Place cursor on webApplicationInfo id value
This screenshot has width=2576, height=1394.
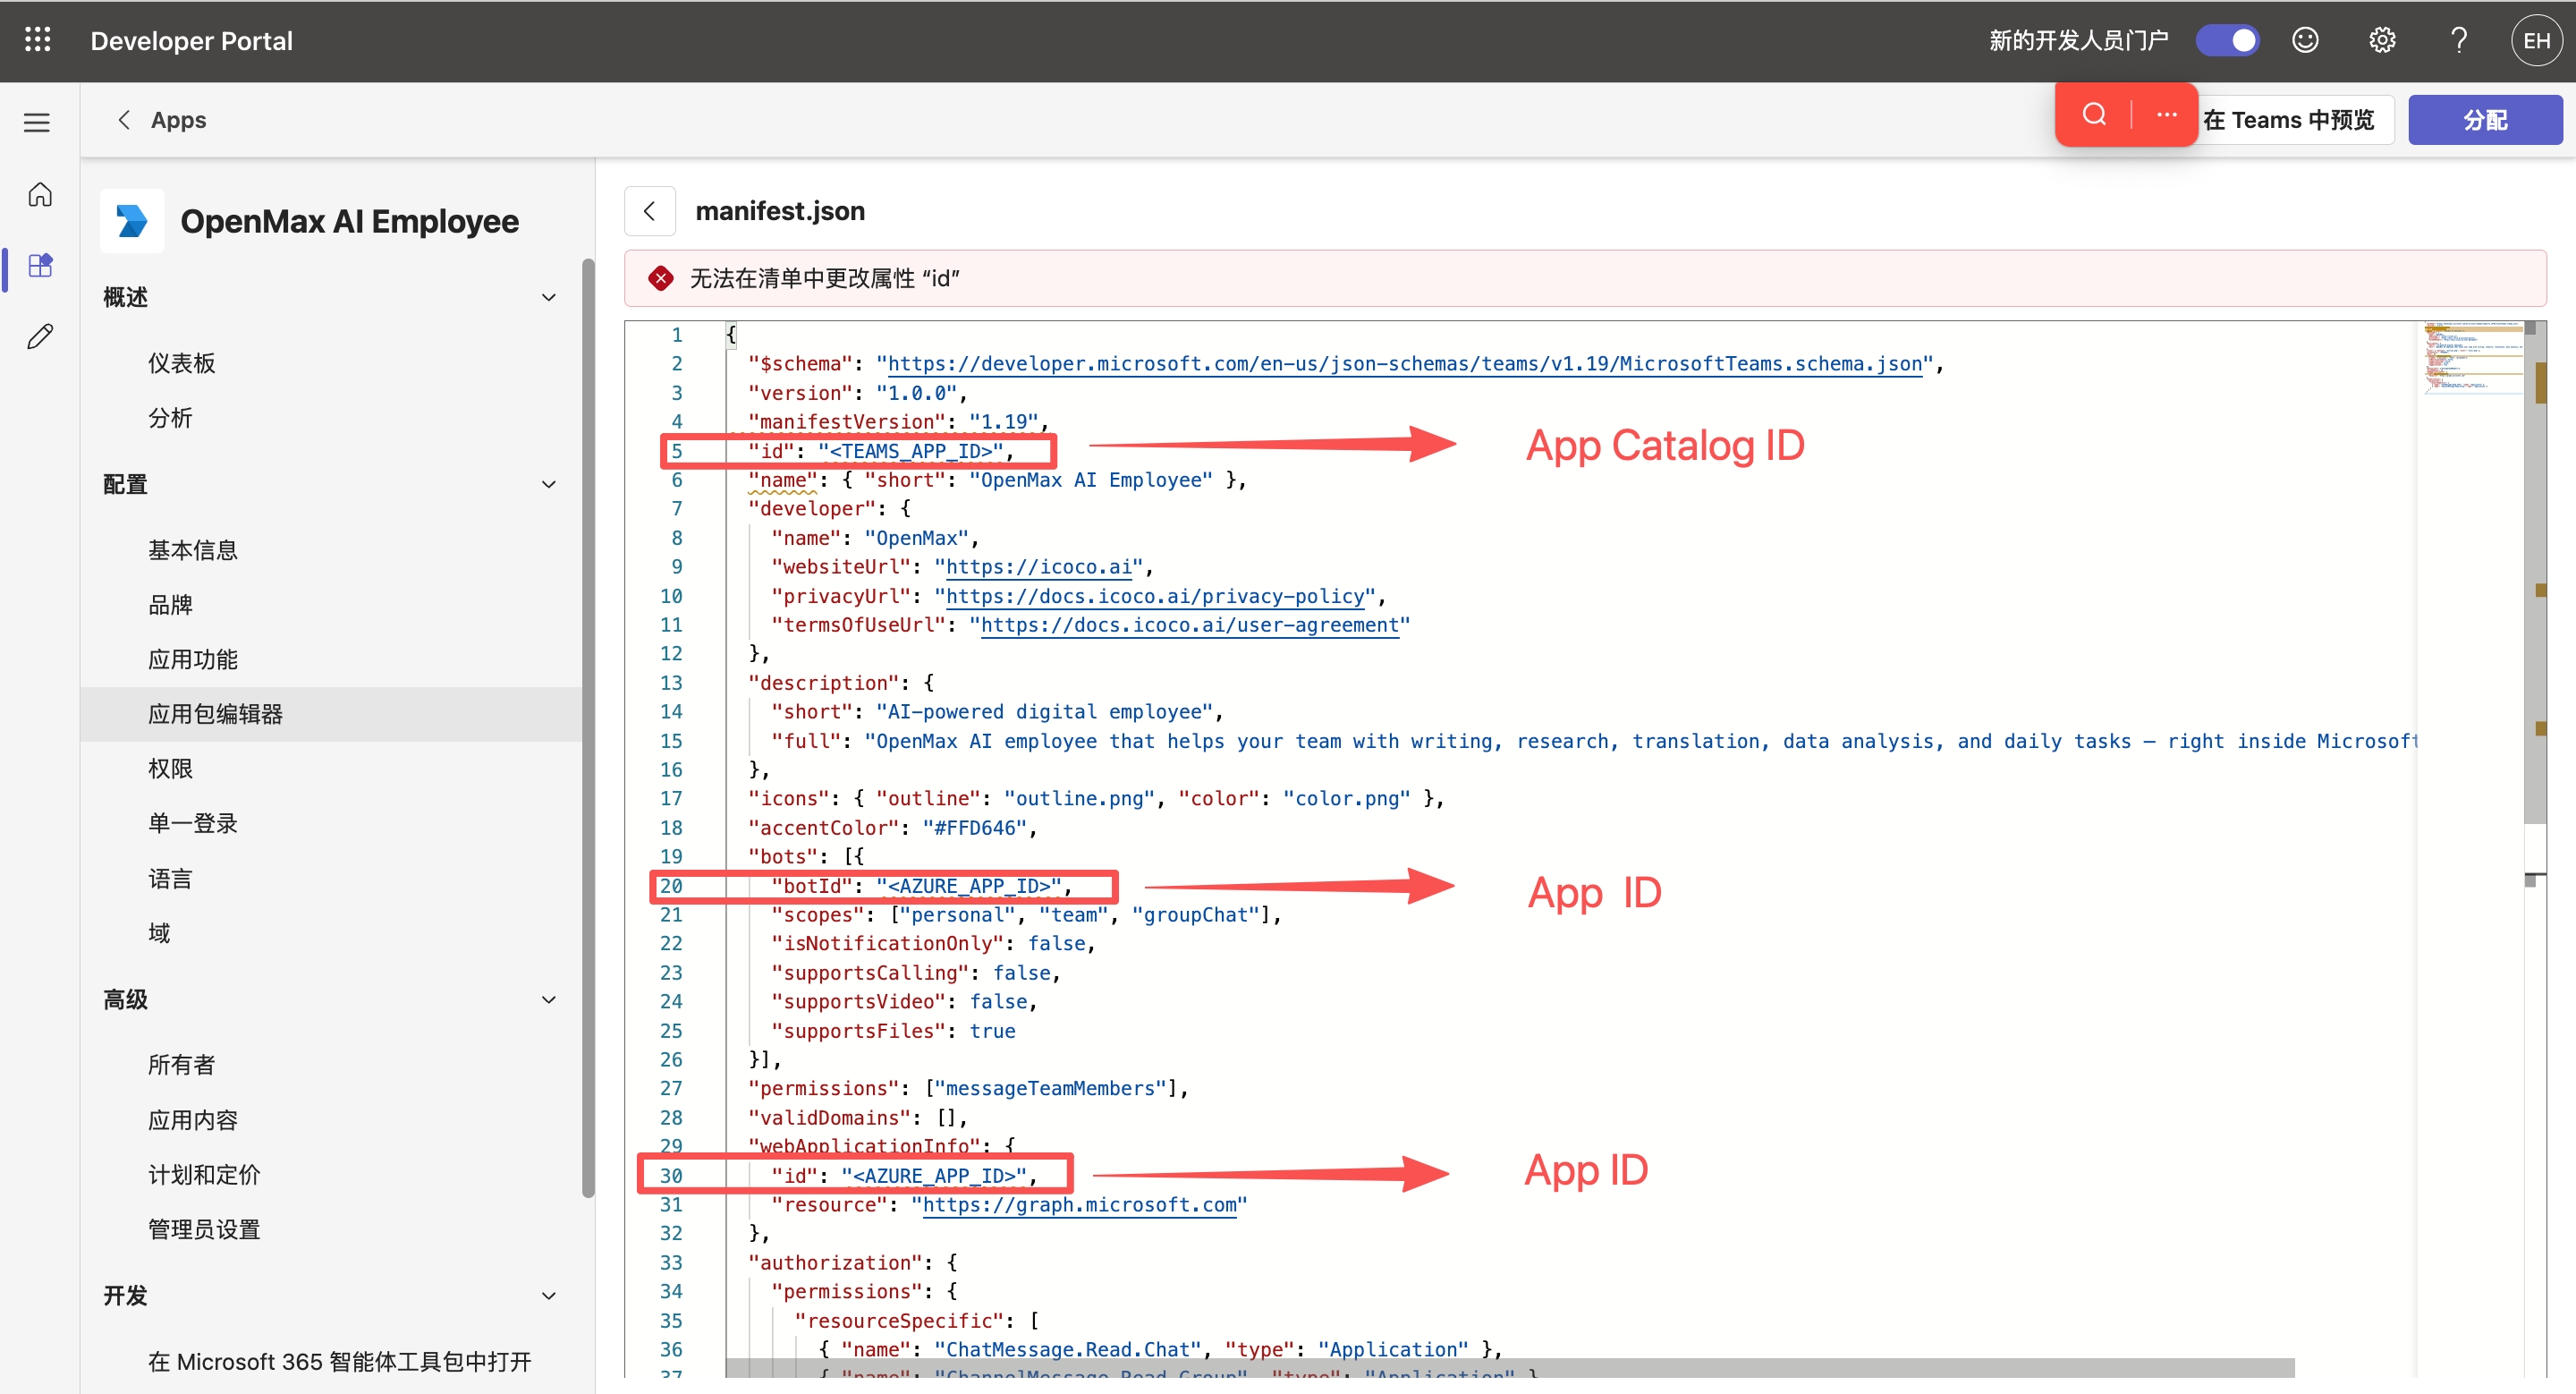934,1176
